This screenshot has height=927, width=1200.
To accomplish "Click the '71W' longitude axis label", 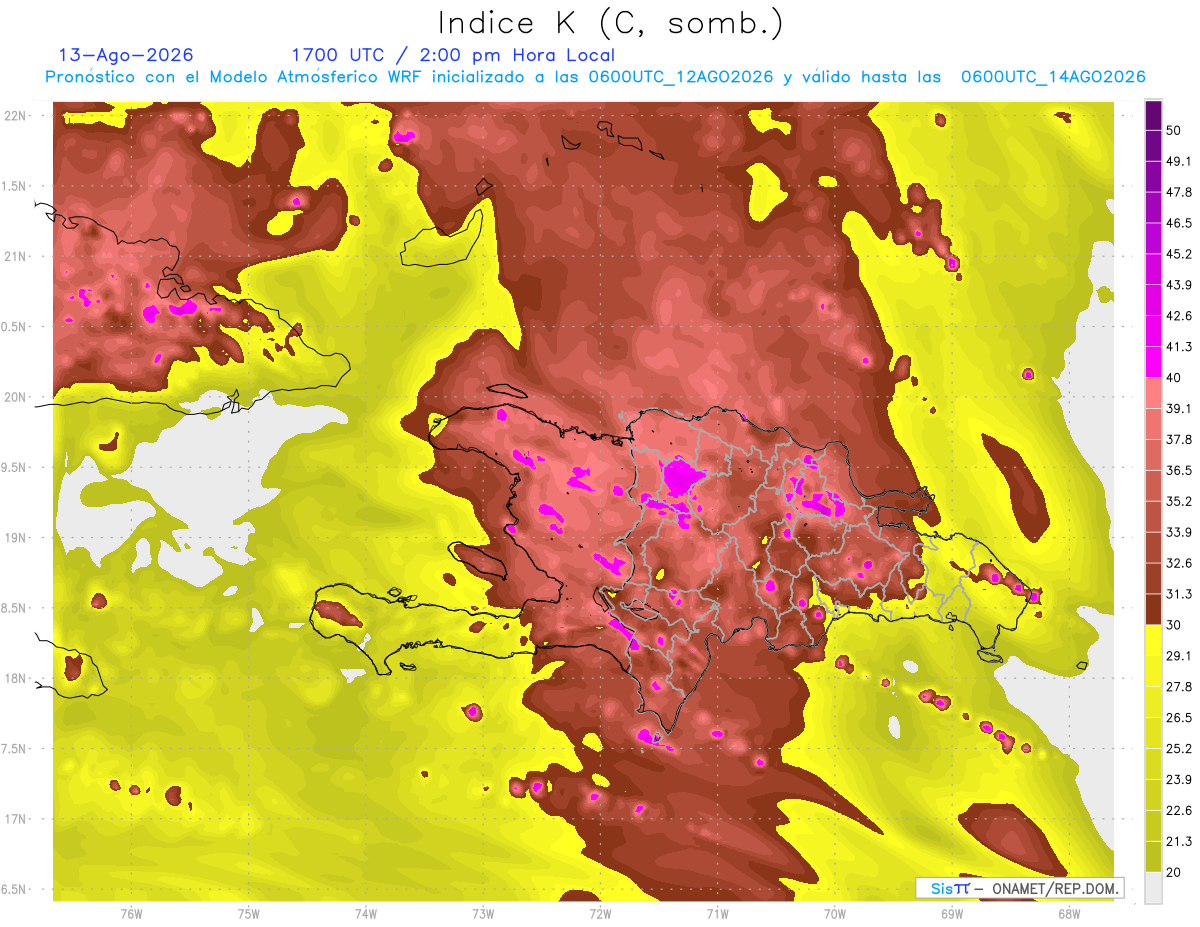I will pos(717,913).
